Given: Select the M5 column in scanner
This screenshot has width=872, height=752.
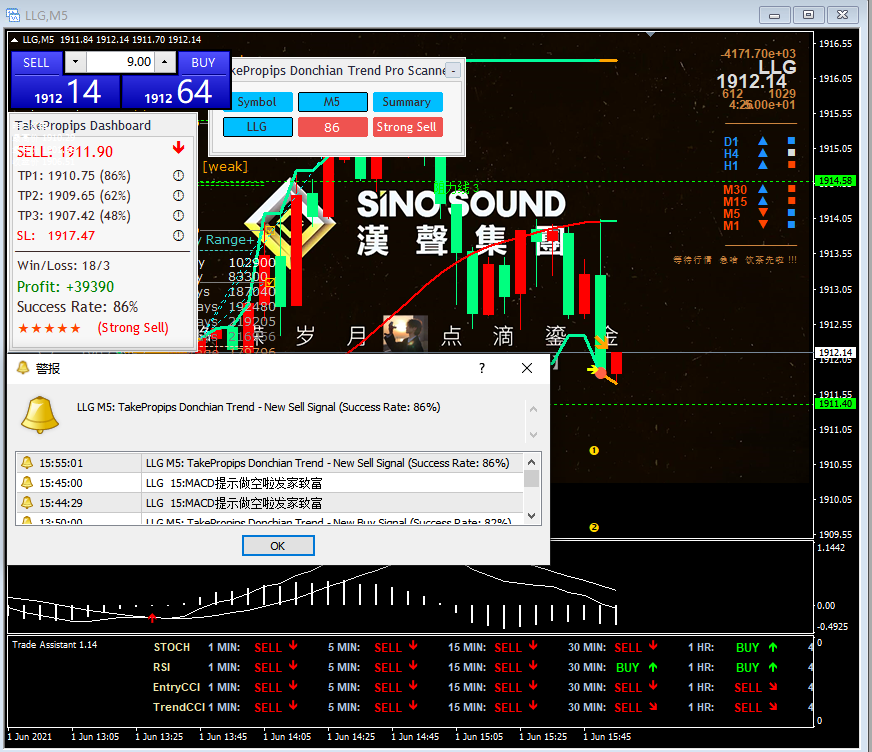Looking at the screenshot, I should [x=333, y=102].
